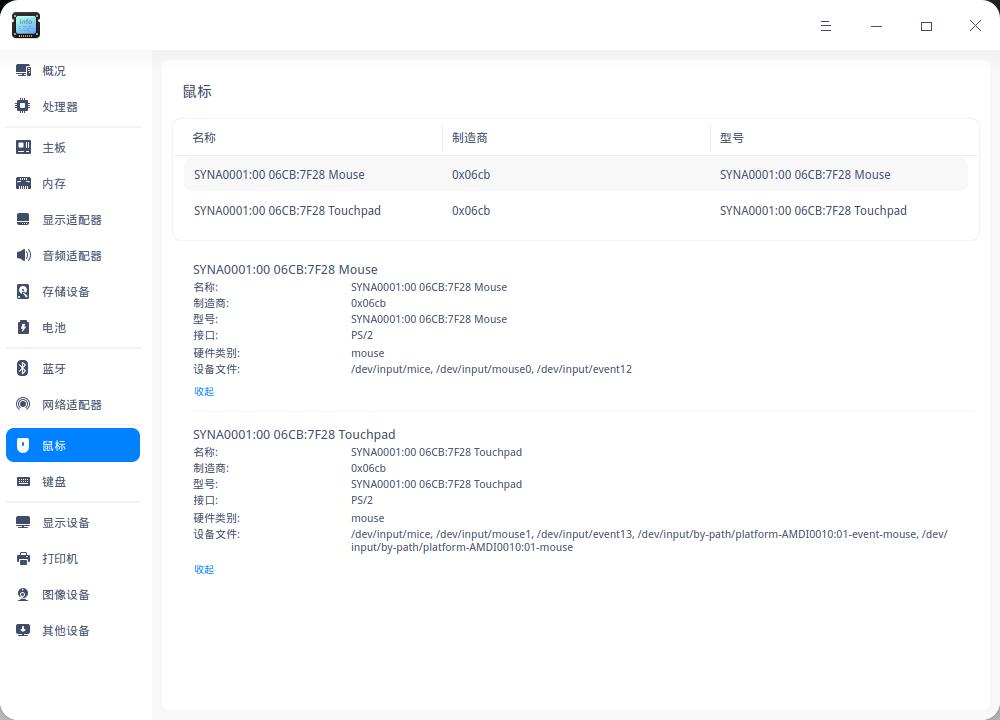Click the Printer (打印机) icon
Screen dimensions: 1000x720
click(x=23, y=559)
